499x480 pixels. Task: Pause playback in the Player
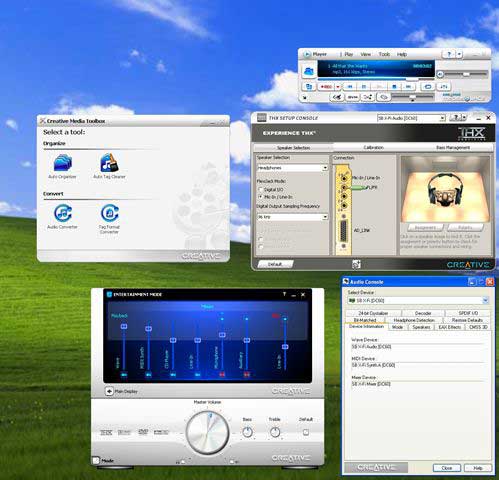pyautogui.click(x=364, y=87)
